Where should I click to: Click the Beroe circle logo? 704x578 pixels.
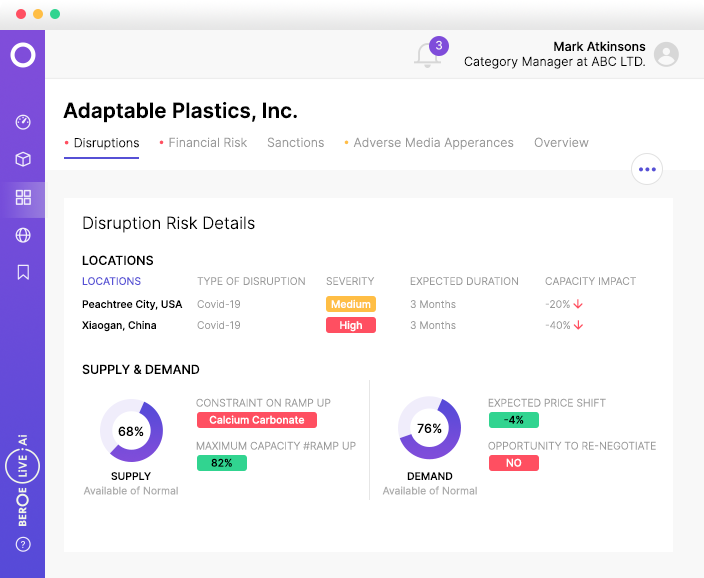pos(23,55)
